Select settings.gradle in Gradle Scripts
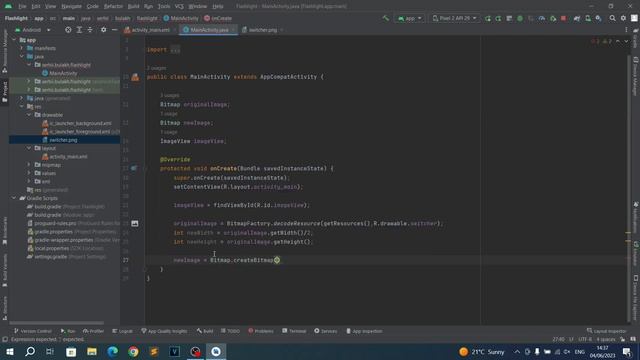Viewport: 640px width, 360px height. [x=66, y=257]
